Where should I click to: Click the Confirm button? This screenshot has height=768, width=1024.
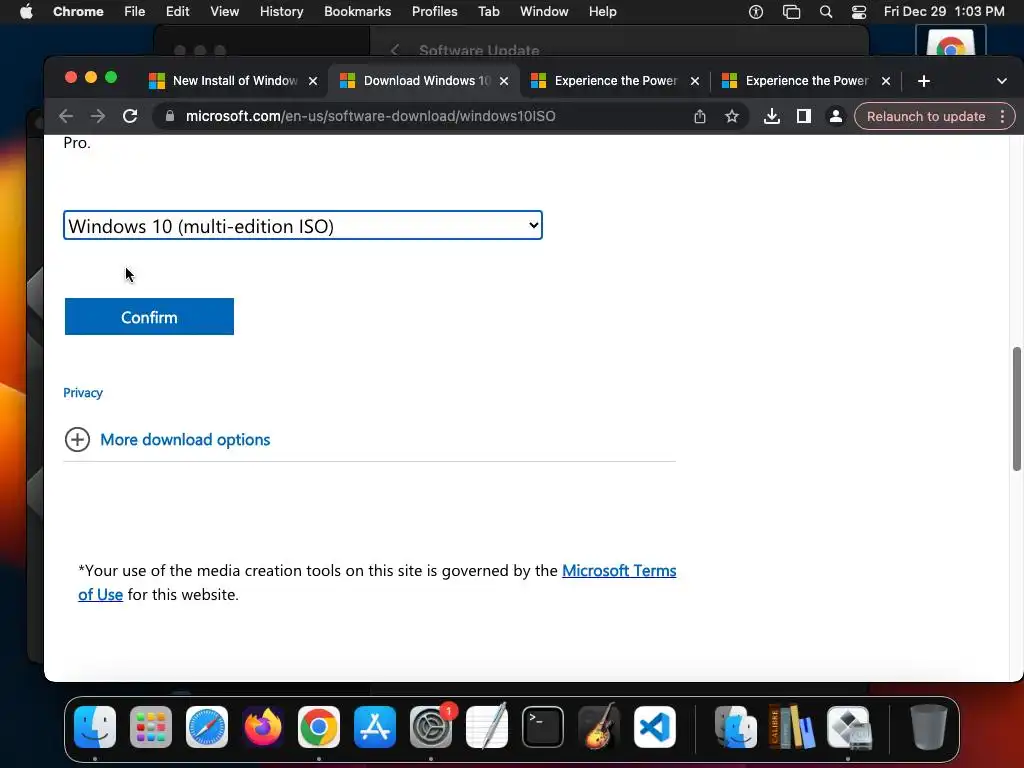149,317
